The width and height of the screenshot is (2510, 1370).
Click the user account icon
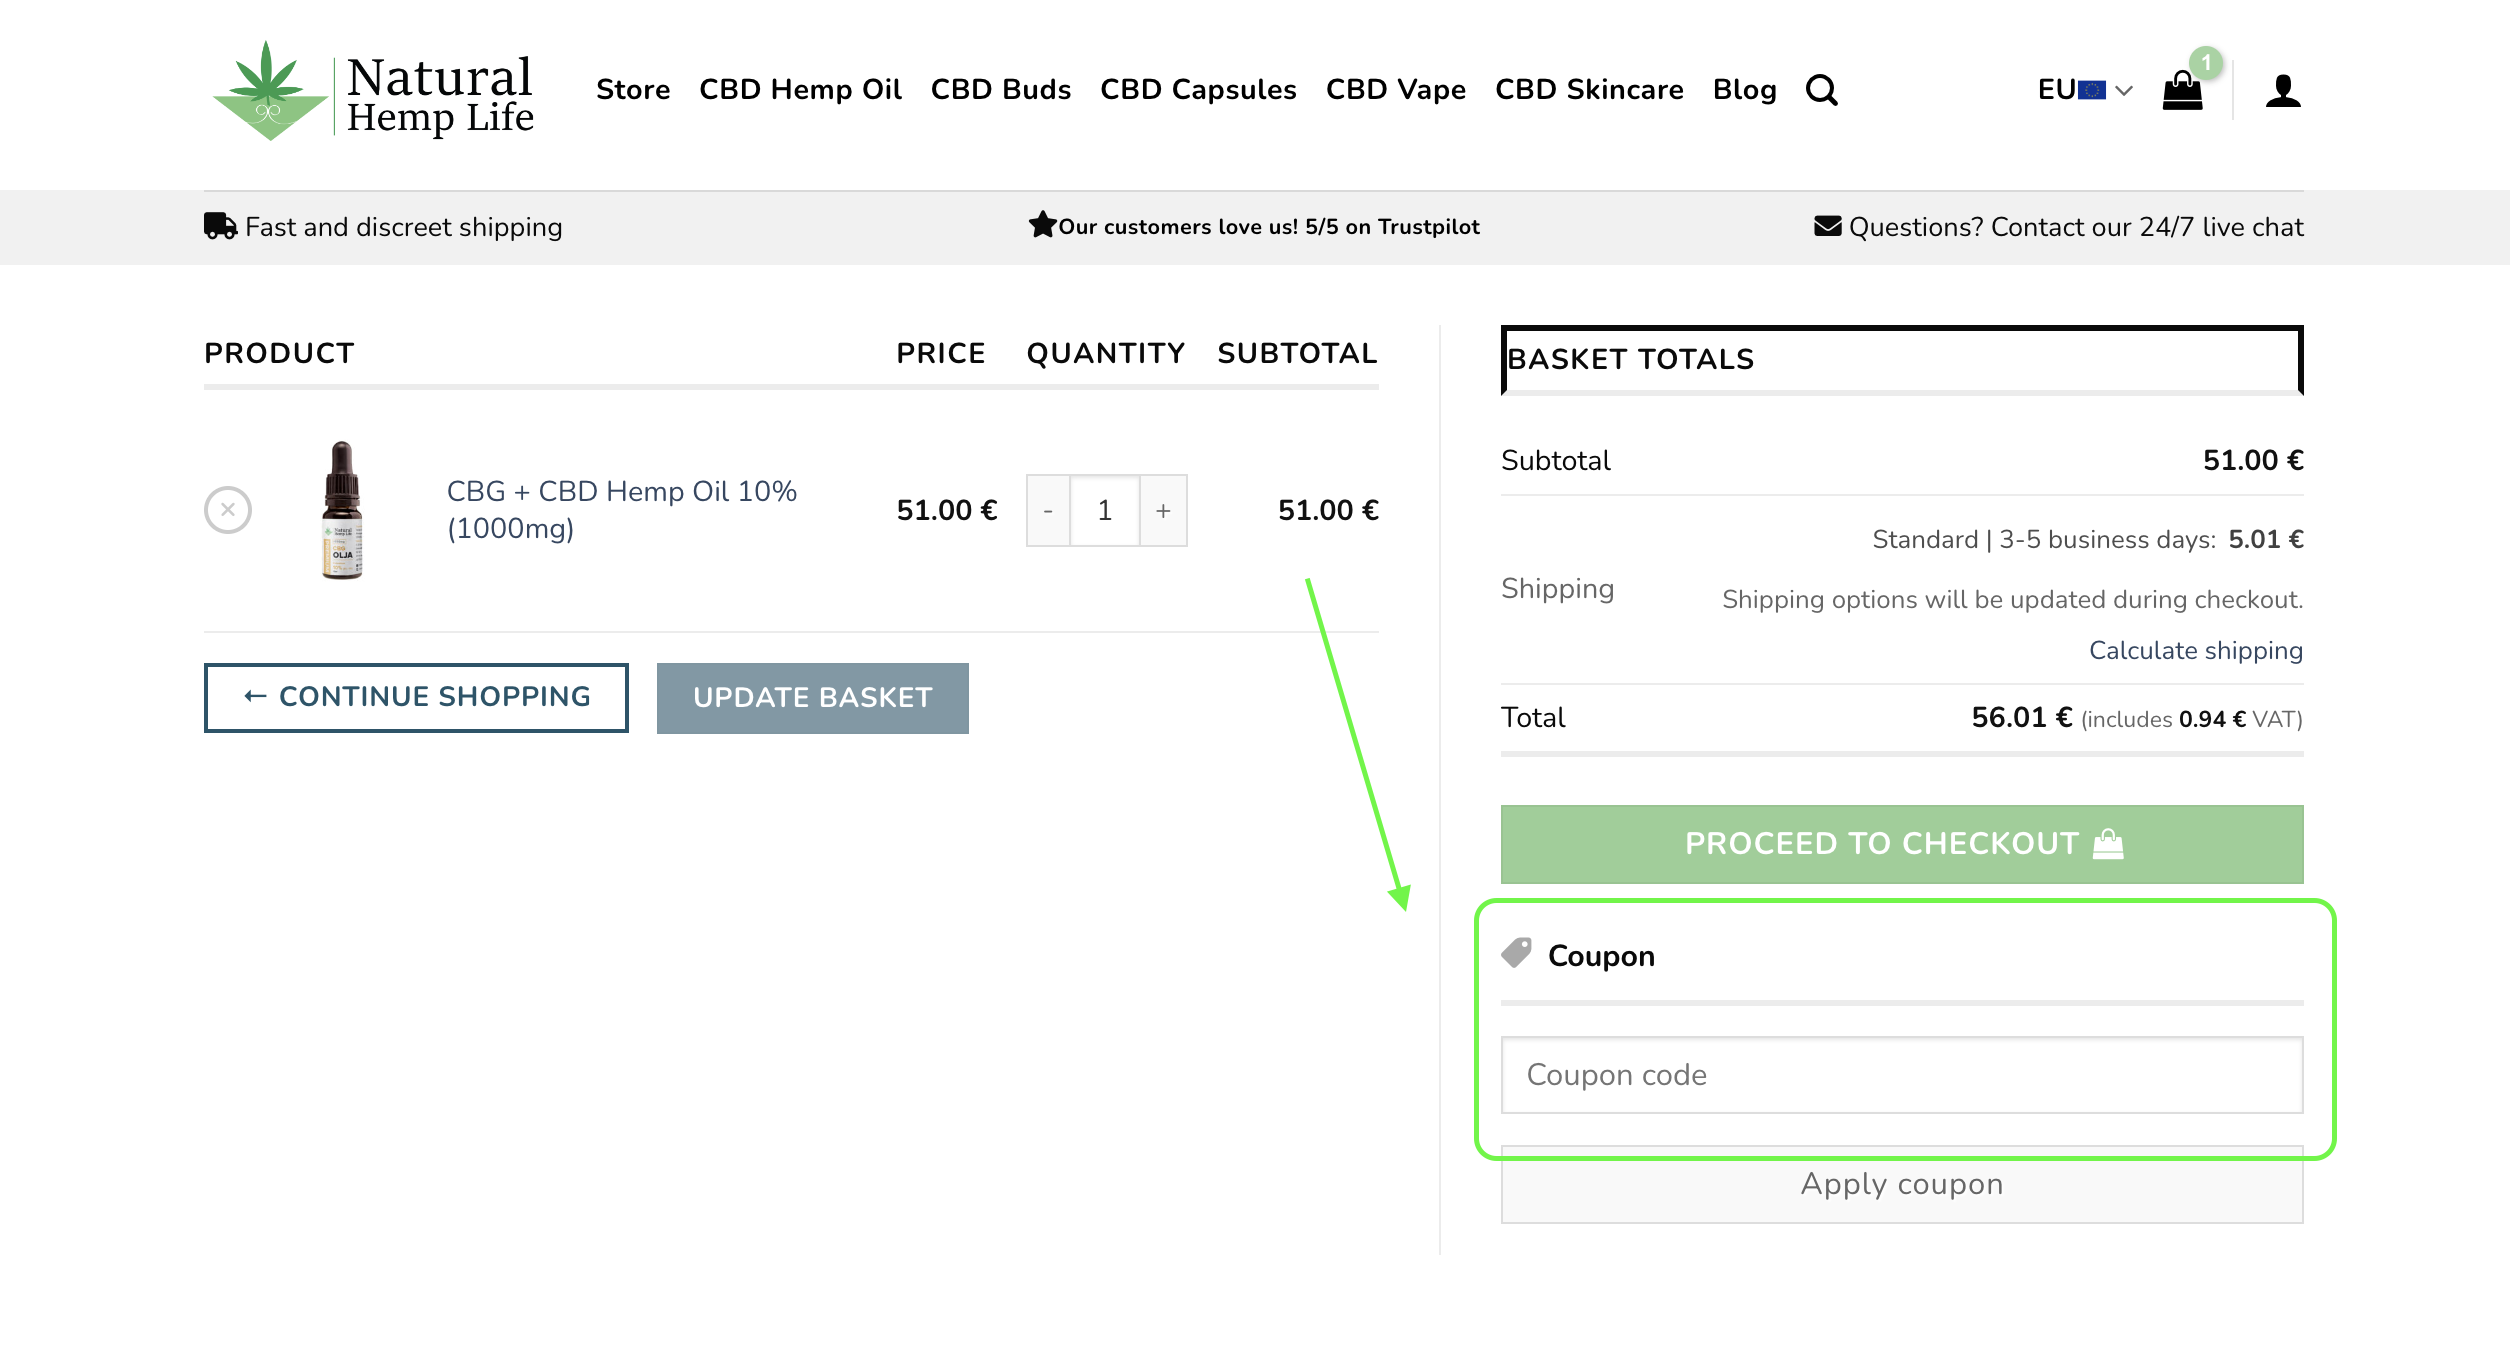click(x=2284, y=91)
